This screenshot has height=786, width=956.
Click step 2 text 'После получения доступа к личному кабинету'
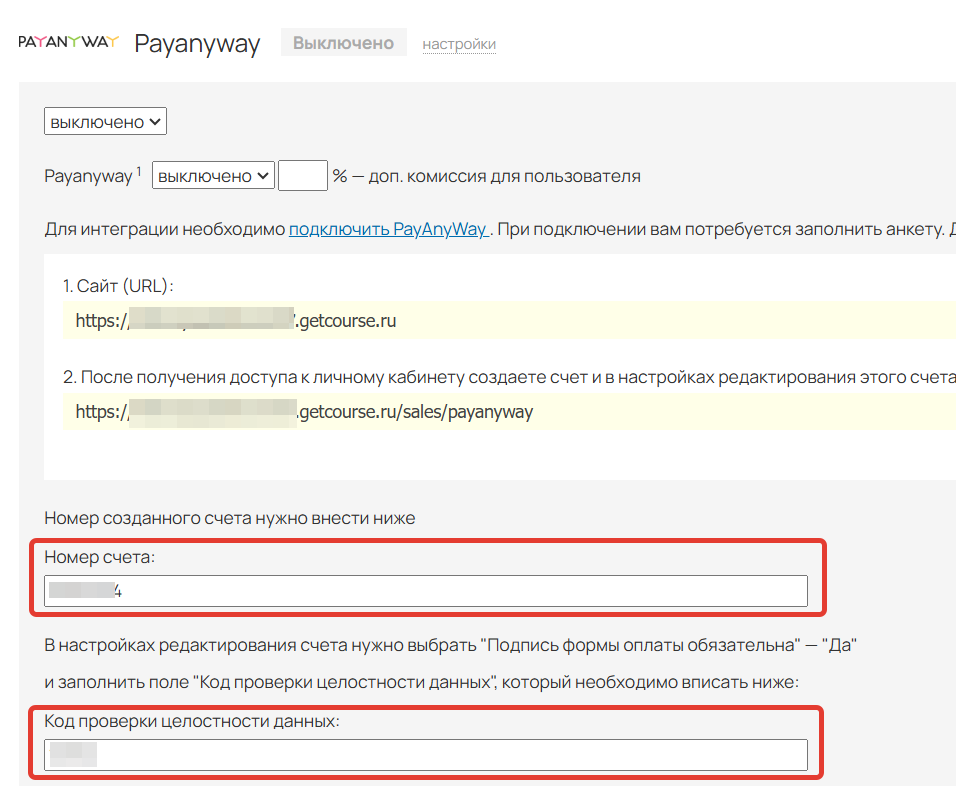(271, 377)
